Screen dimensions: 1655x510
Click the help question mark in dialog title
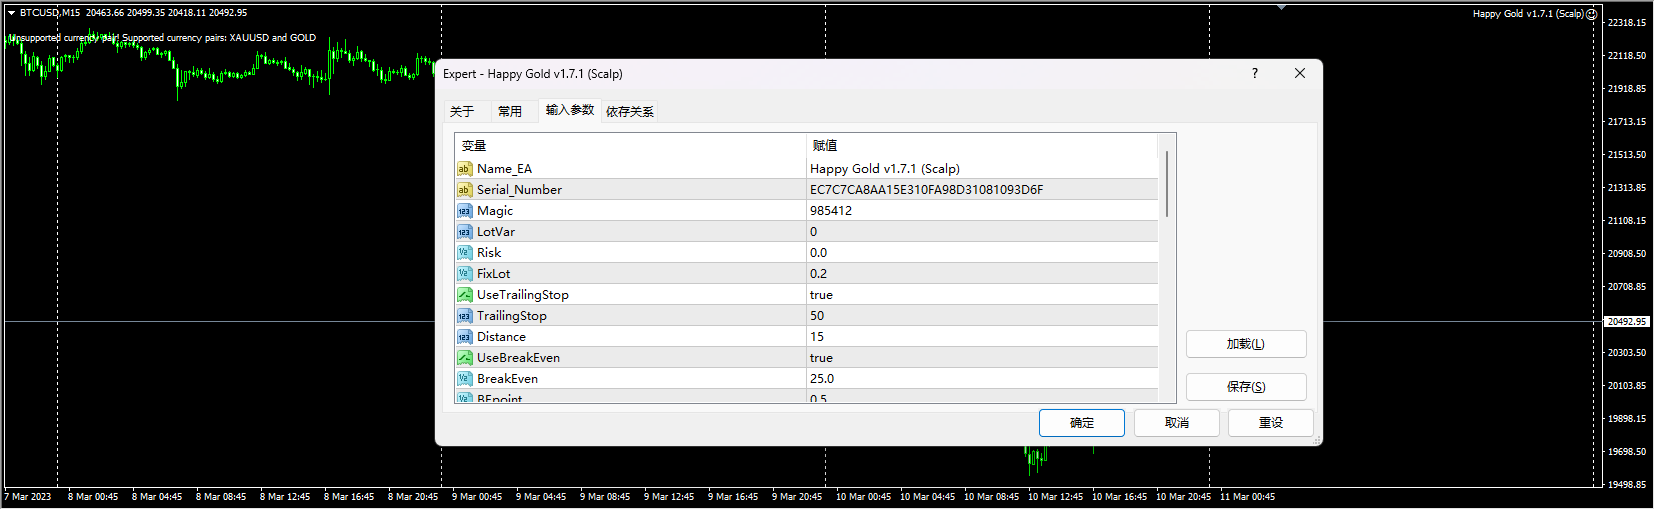tap(1255, 73)
